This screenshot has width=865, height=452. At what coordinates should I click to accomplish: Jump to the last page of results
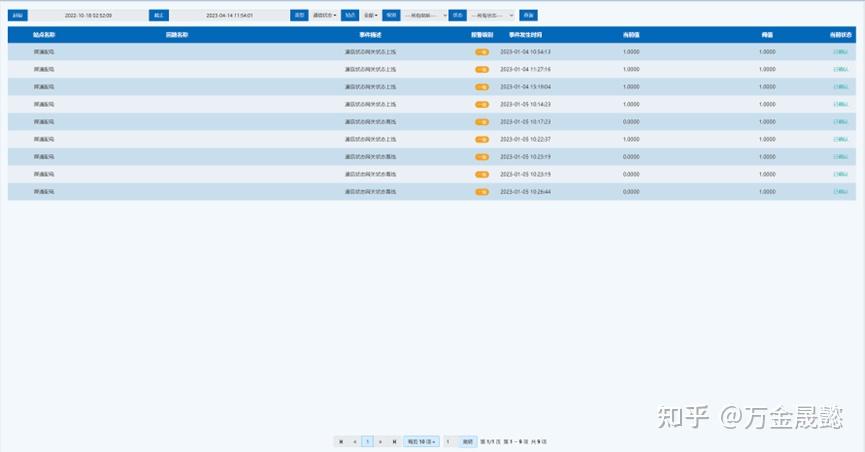click(394, 441)
